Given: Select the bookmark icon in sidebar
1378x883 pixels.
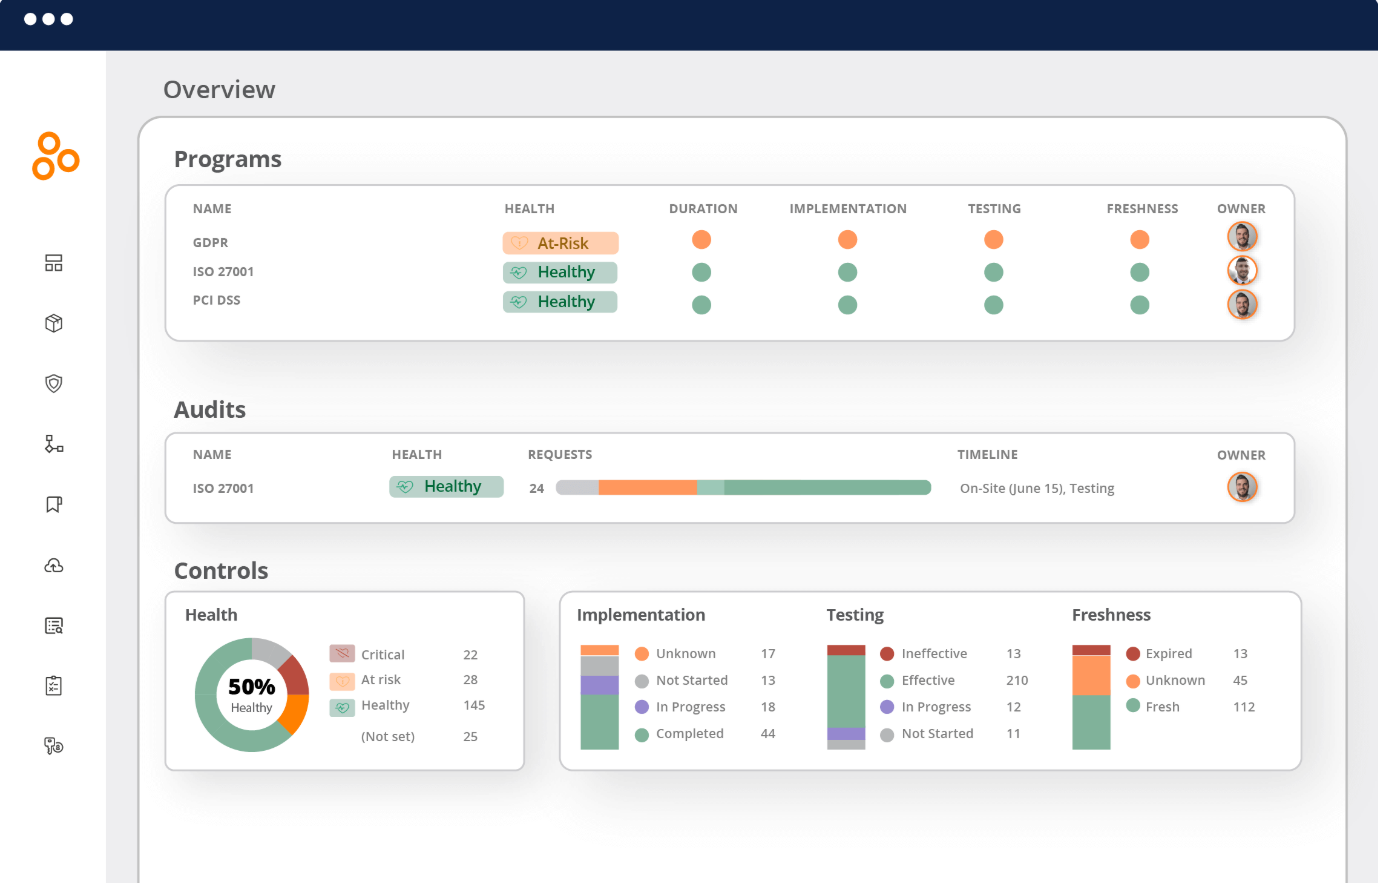Looking at the screenshot, I should coord(53,504).
